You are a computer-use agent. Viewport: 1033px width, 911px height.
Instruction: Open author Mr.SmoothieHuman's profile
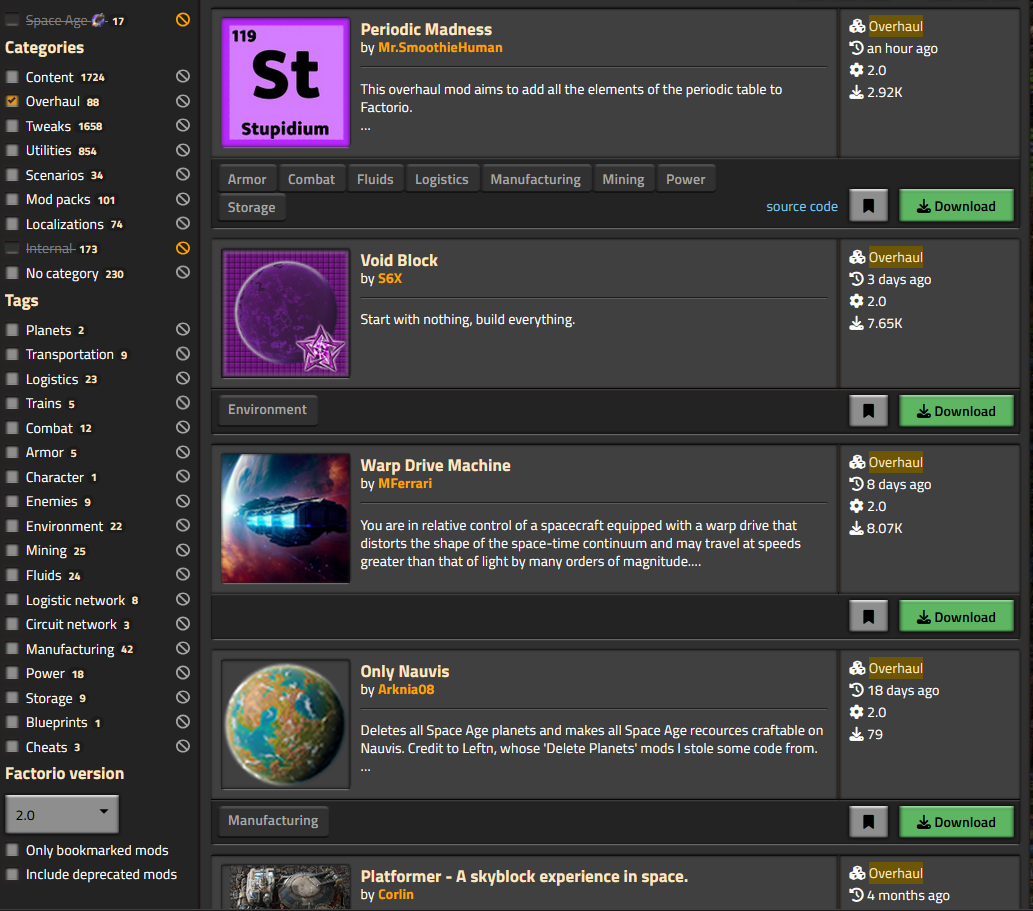pos(440,47)
